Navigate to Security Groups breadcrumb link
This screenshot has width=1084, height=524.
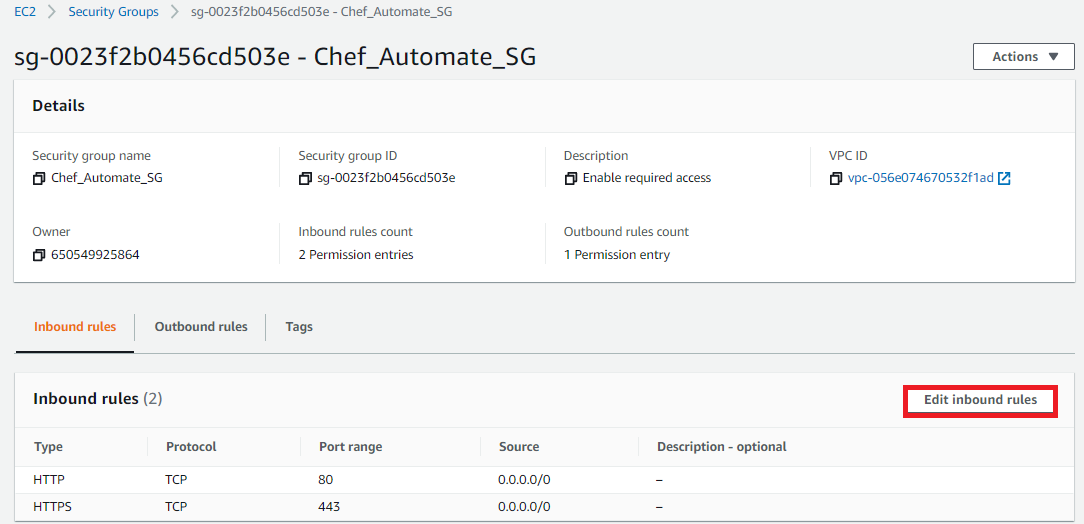[113, 12]
